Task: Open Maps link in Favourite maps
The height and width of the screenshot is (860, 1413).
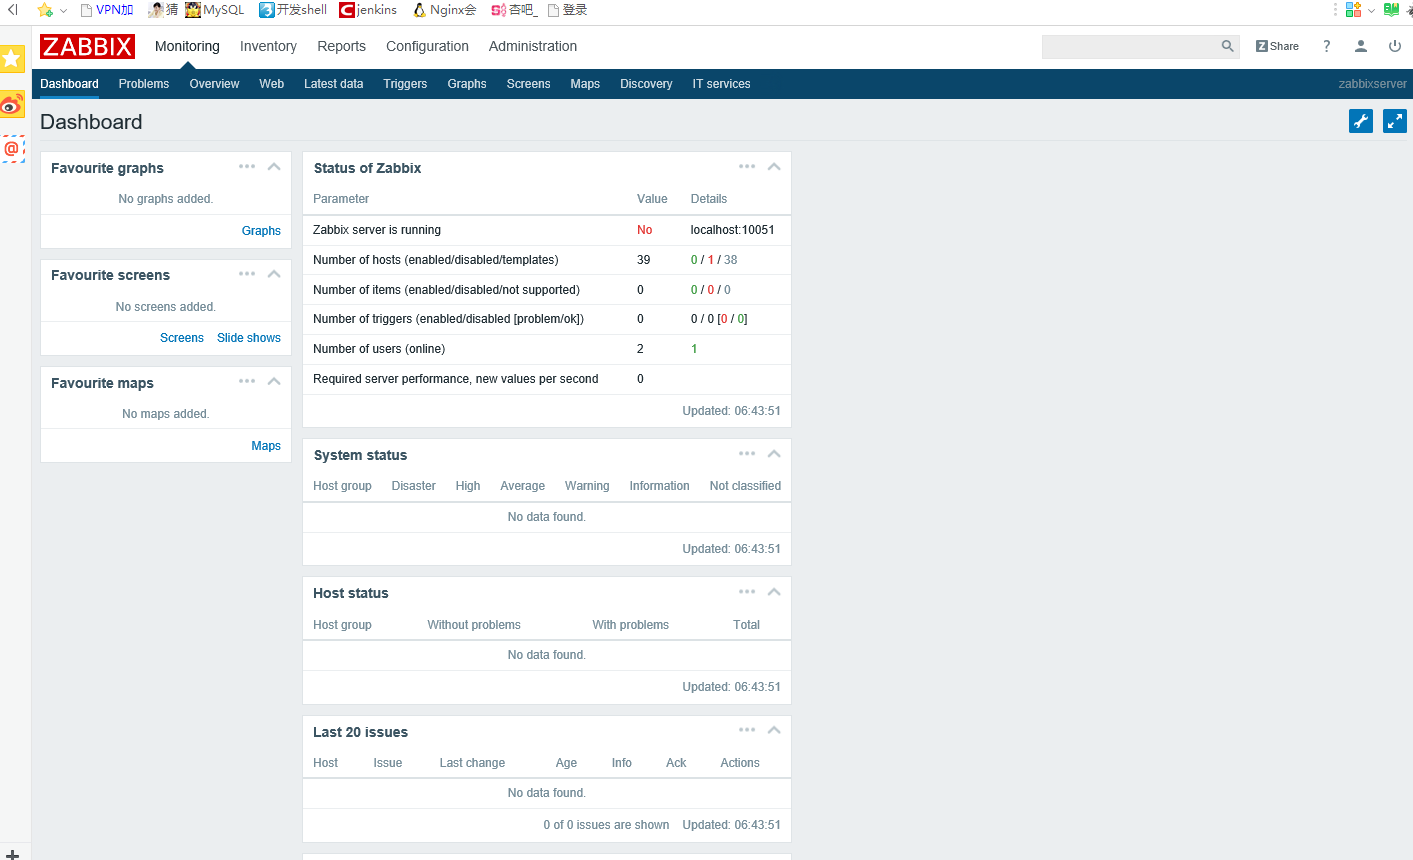Action: (266, 446)
